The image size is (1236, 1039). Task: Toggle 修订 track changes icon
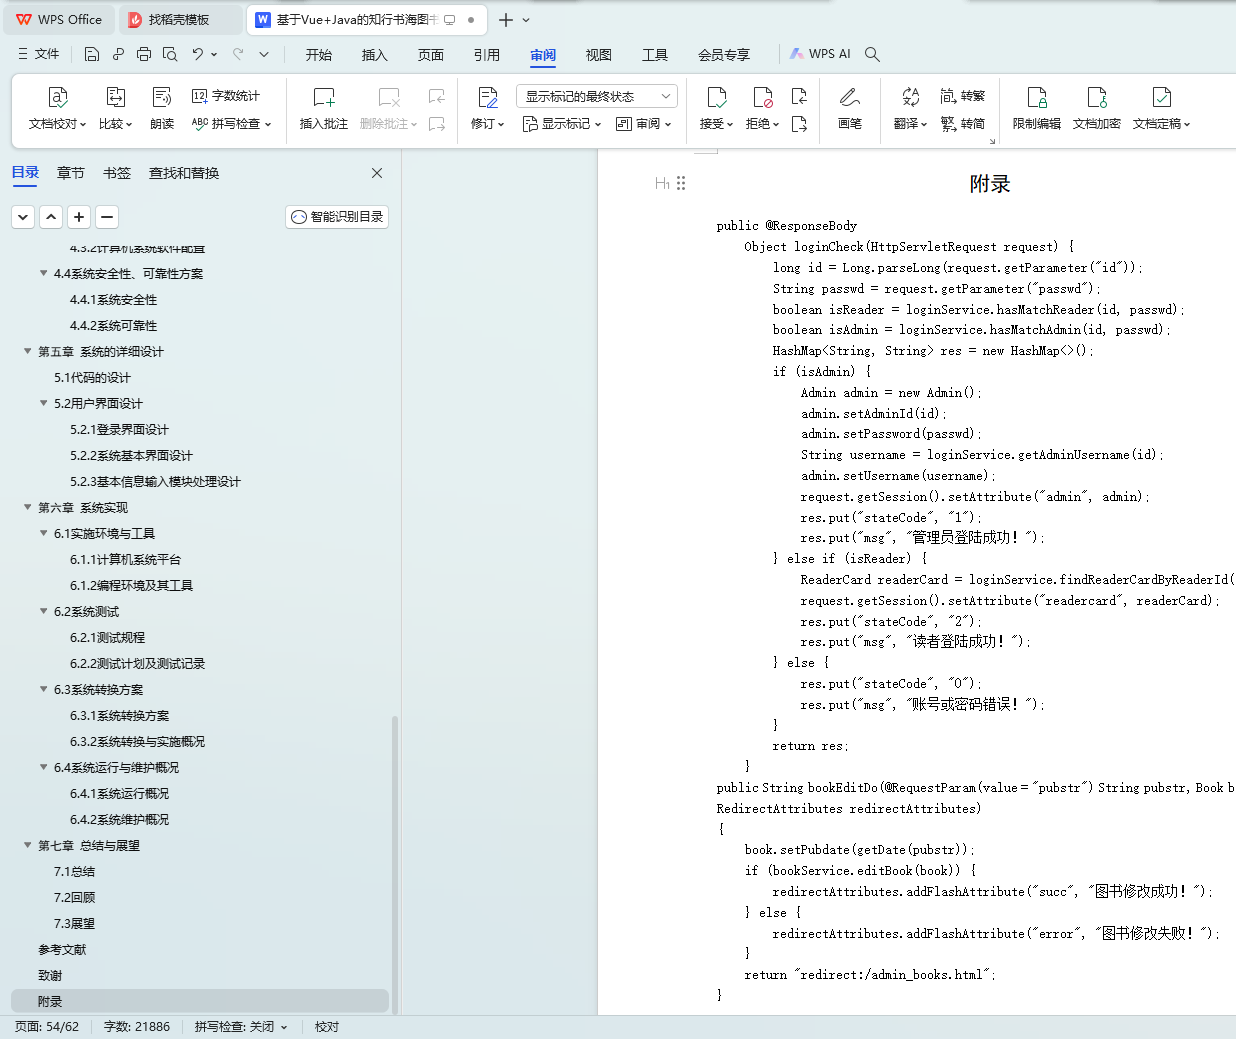coord(488,98)
